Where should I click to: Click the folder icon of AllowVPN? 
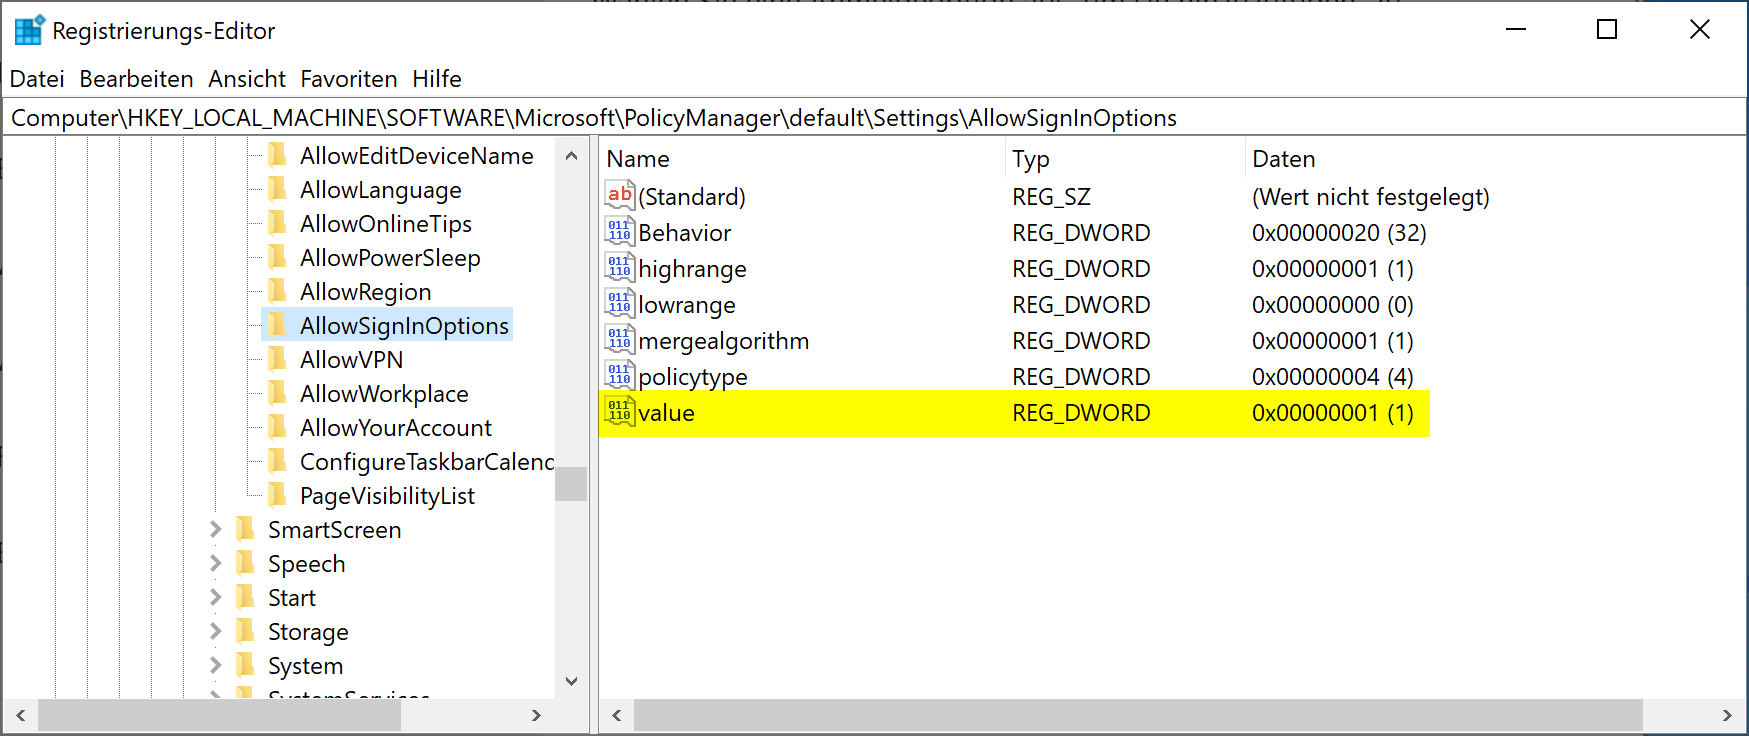point(278,359)
